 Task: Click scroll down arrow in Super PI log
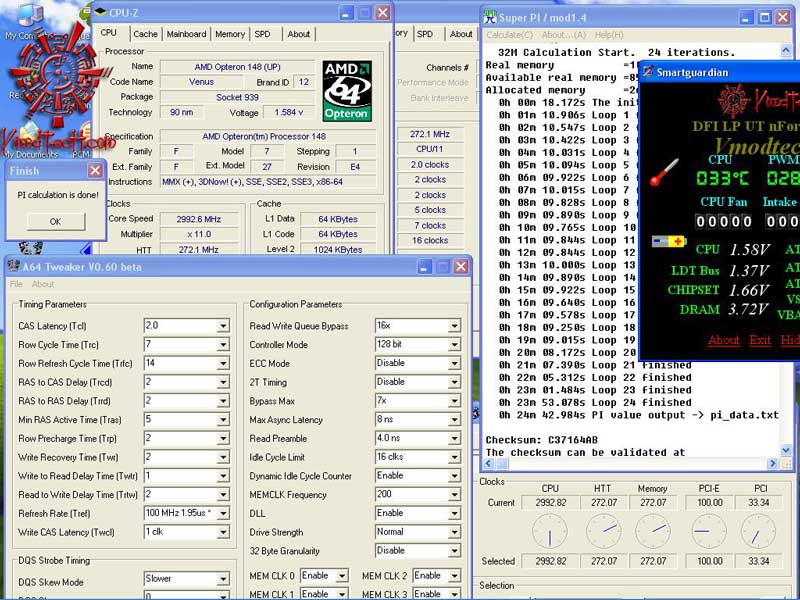pos(786,449)
